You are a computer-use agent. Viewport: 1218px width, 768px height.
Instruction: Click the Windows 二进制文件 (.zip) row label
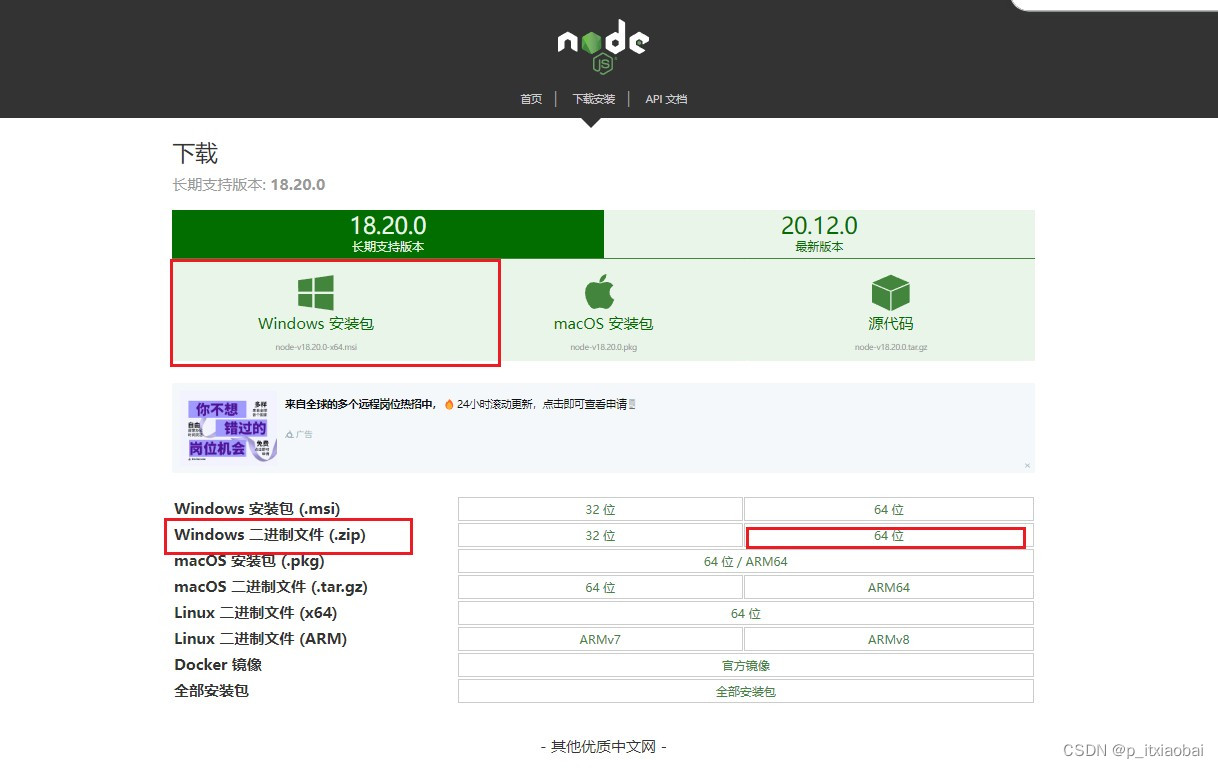270,535
